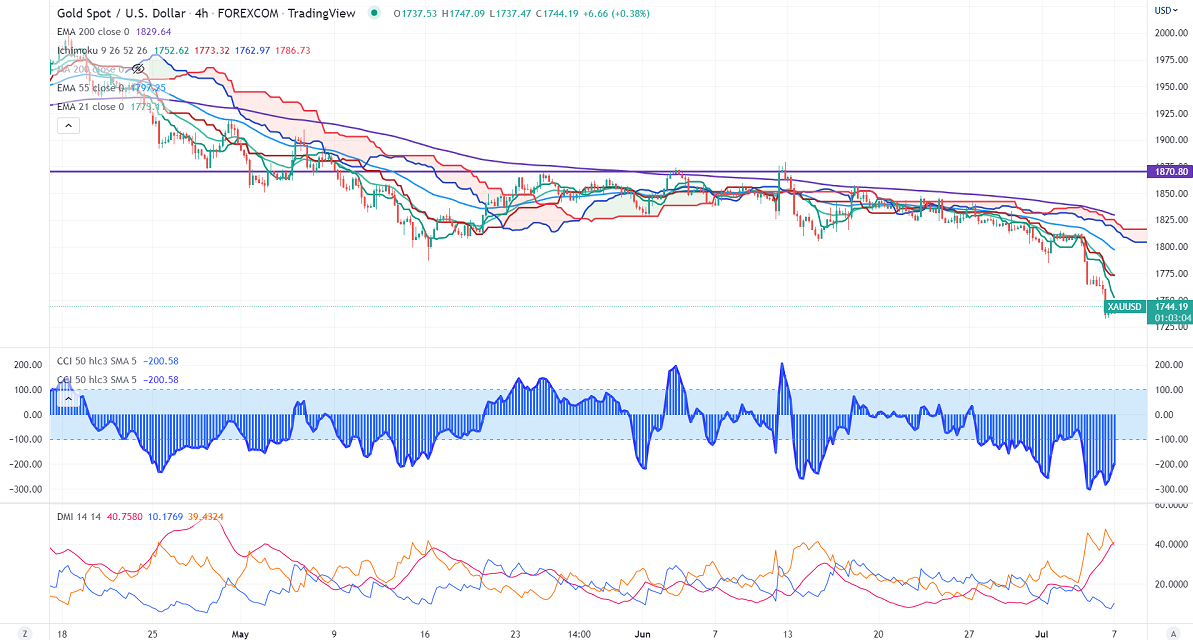
Task: Click the low price L1737.47 value
Action: pos(511,13)
